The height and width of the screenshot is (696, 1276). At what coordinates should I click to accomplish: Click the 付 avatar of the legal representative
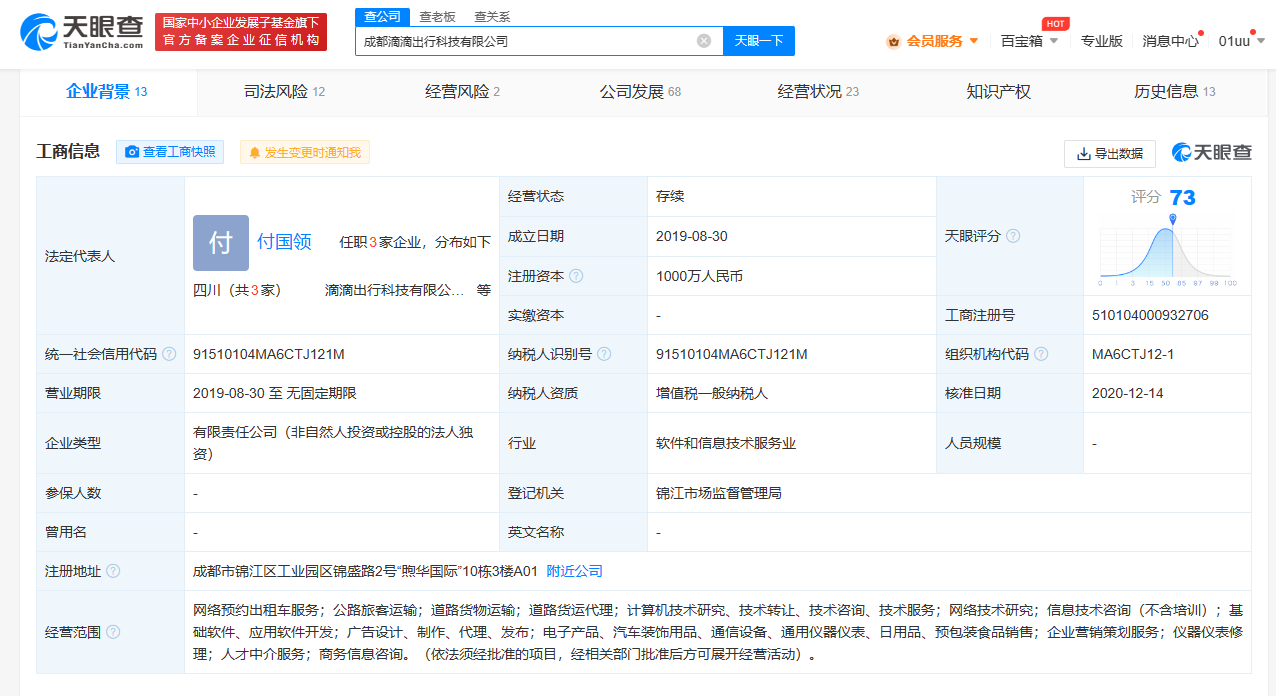(x=221, y=243)
